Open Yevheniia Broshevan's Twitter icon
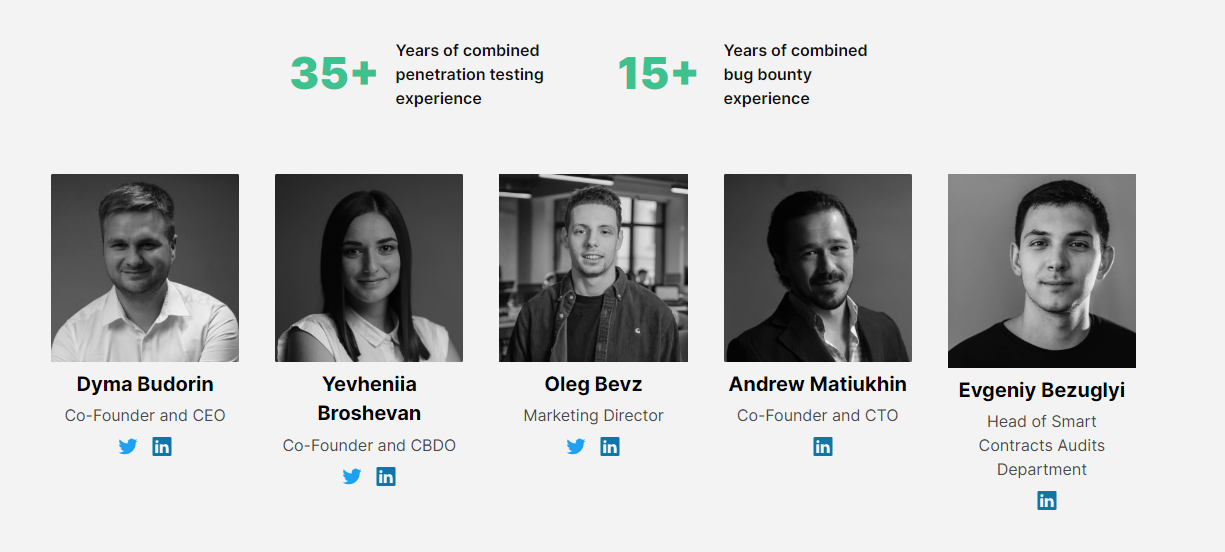 click(352, 477)
